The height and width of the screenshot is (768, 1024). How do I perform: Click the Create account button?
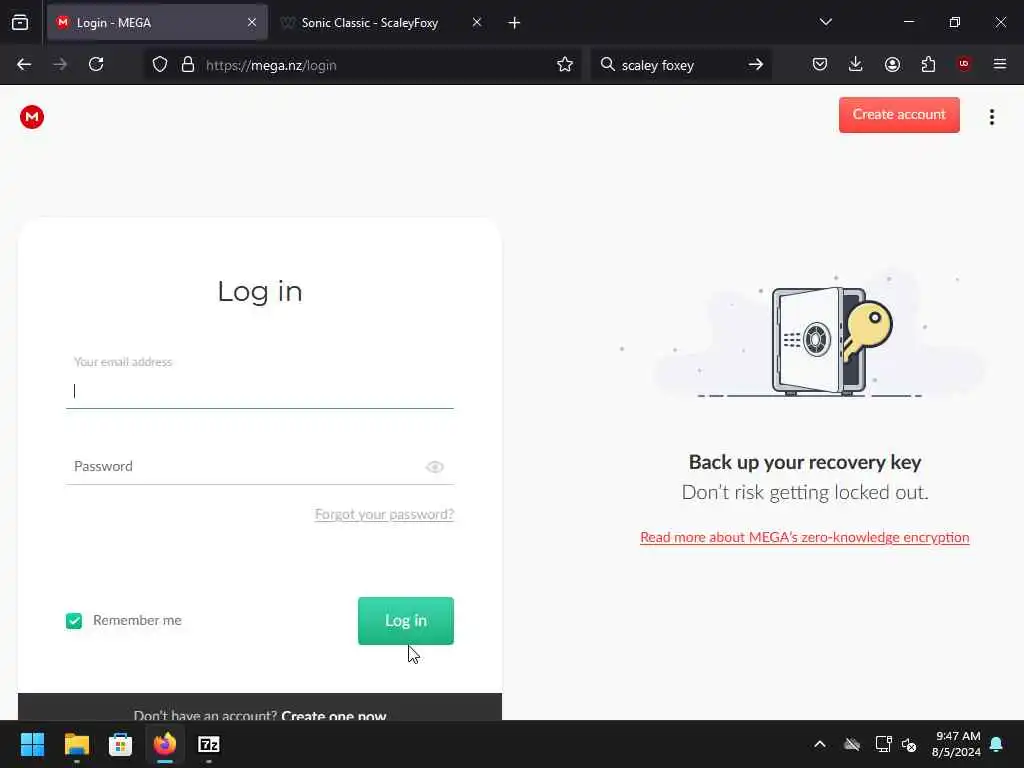(x=899, y=115)
